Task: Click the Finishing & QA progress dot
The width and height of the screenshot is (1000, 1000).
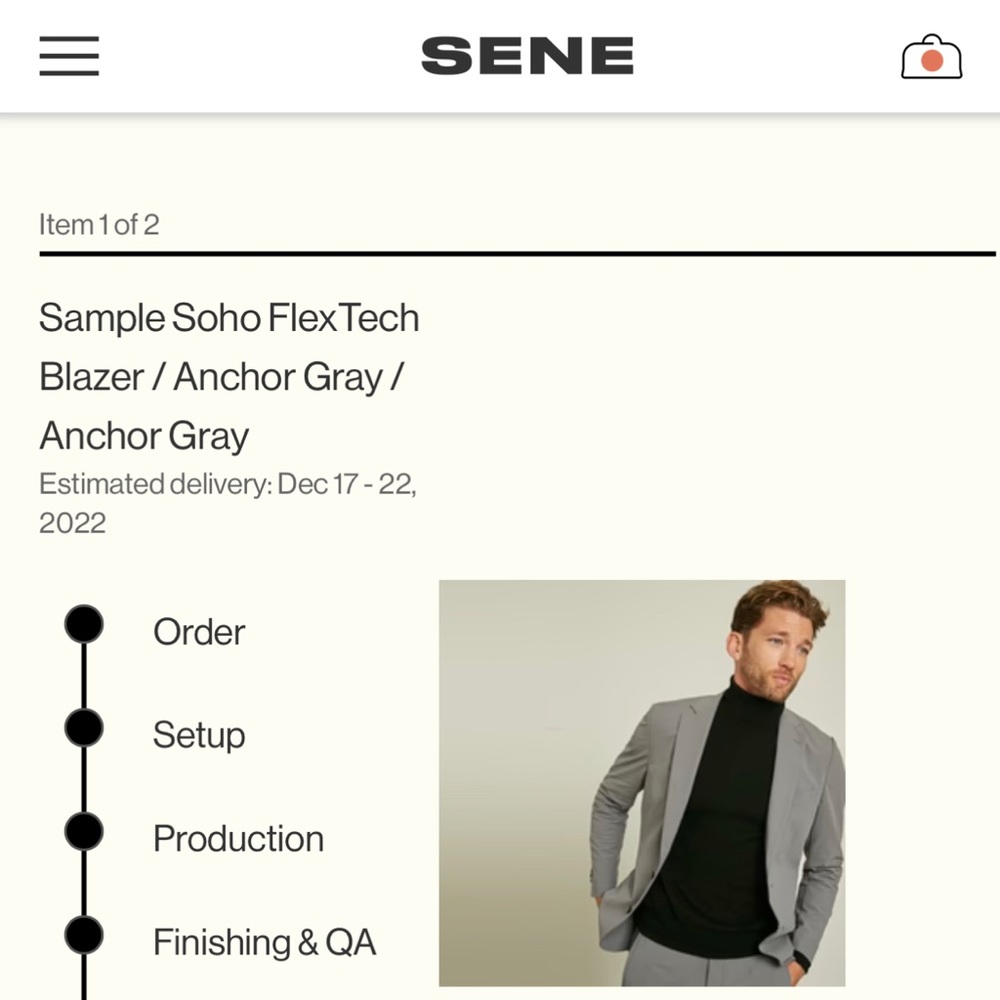Action: [x=84, y=935]
